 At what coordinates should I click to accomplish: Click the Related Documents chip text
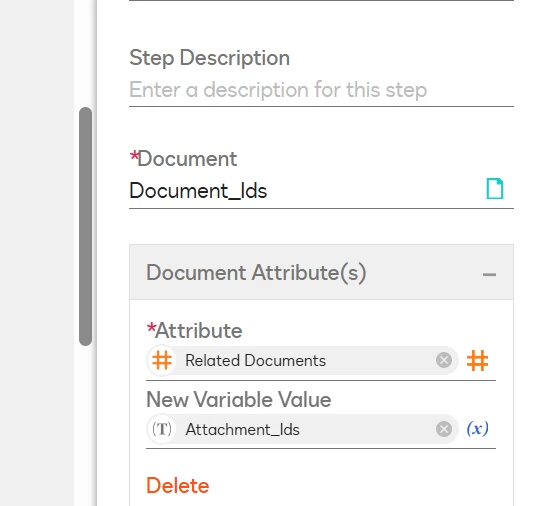tap(255, 360)
